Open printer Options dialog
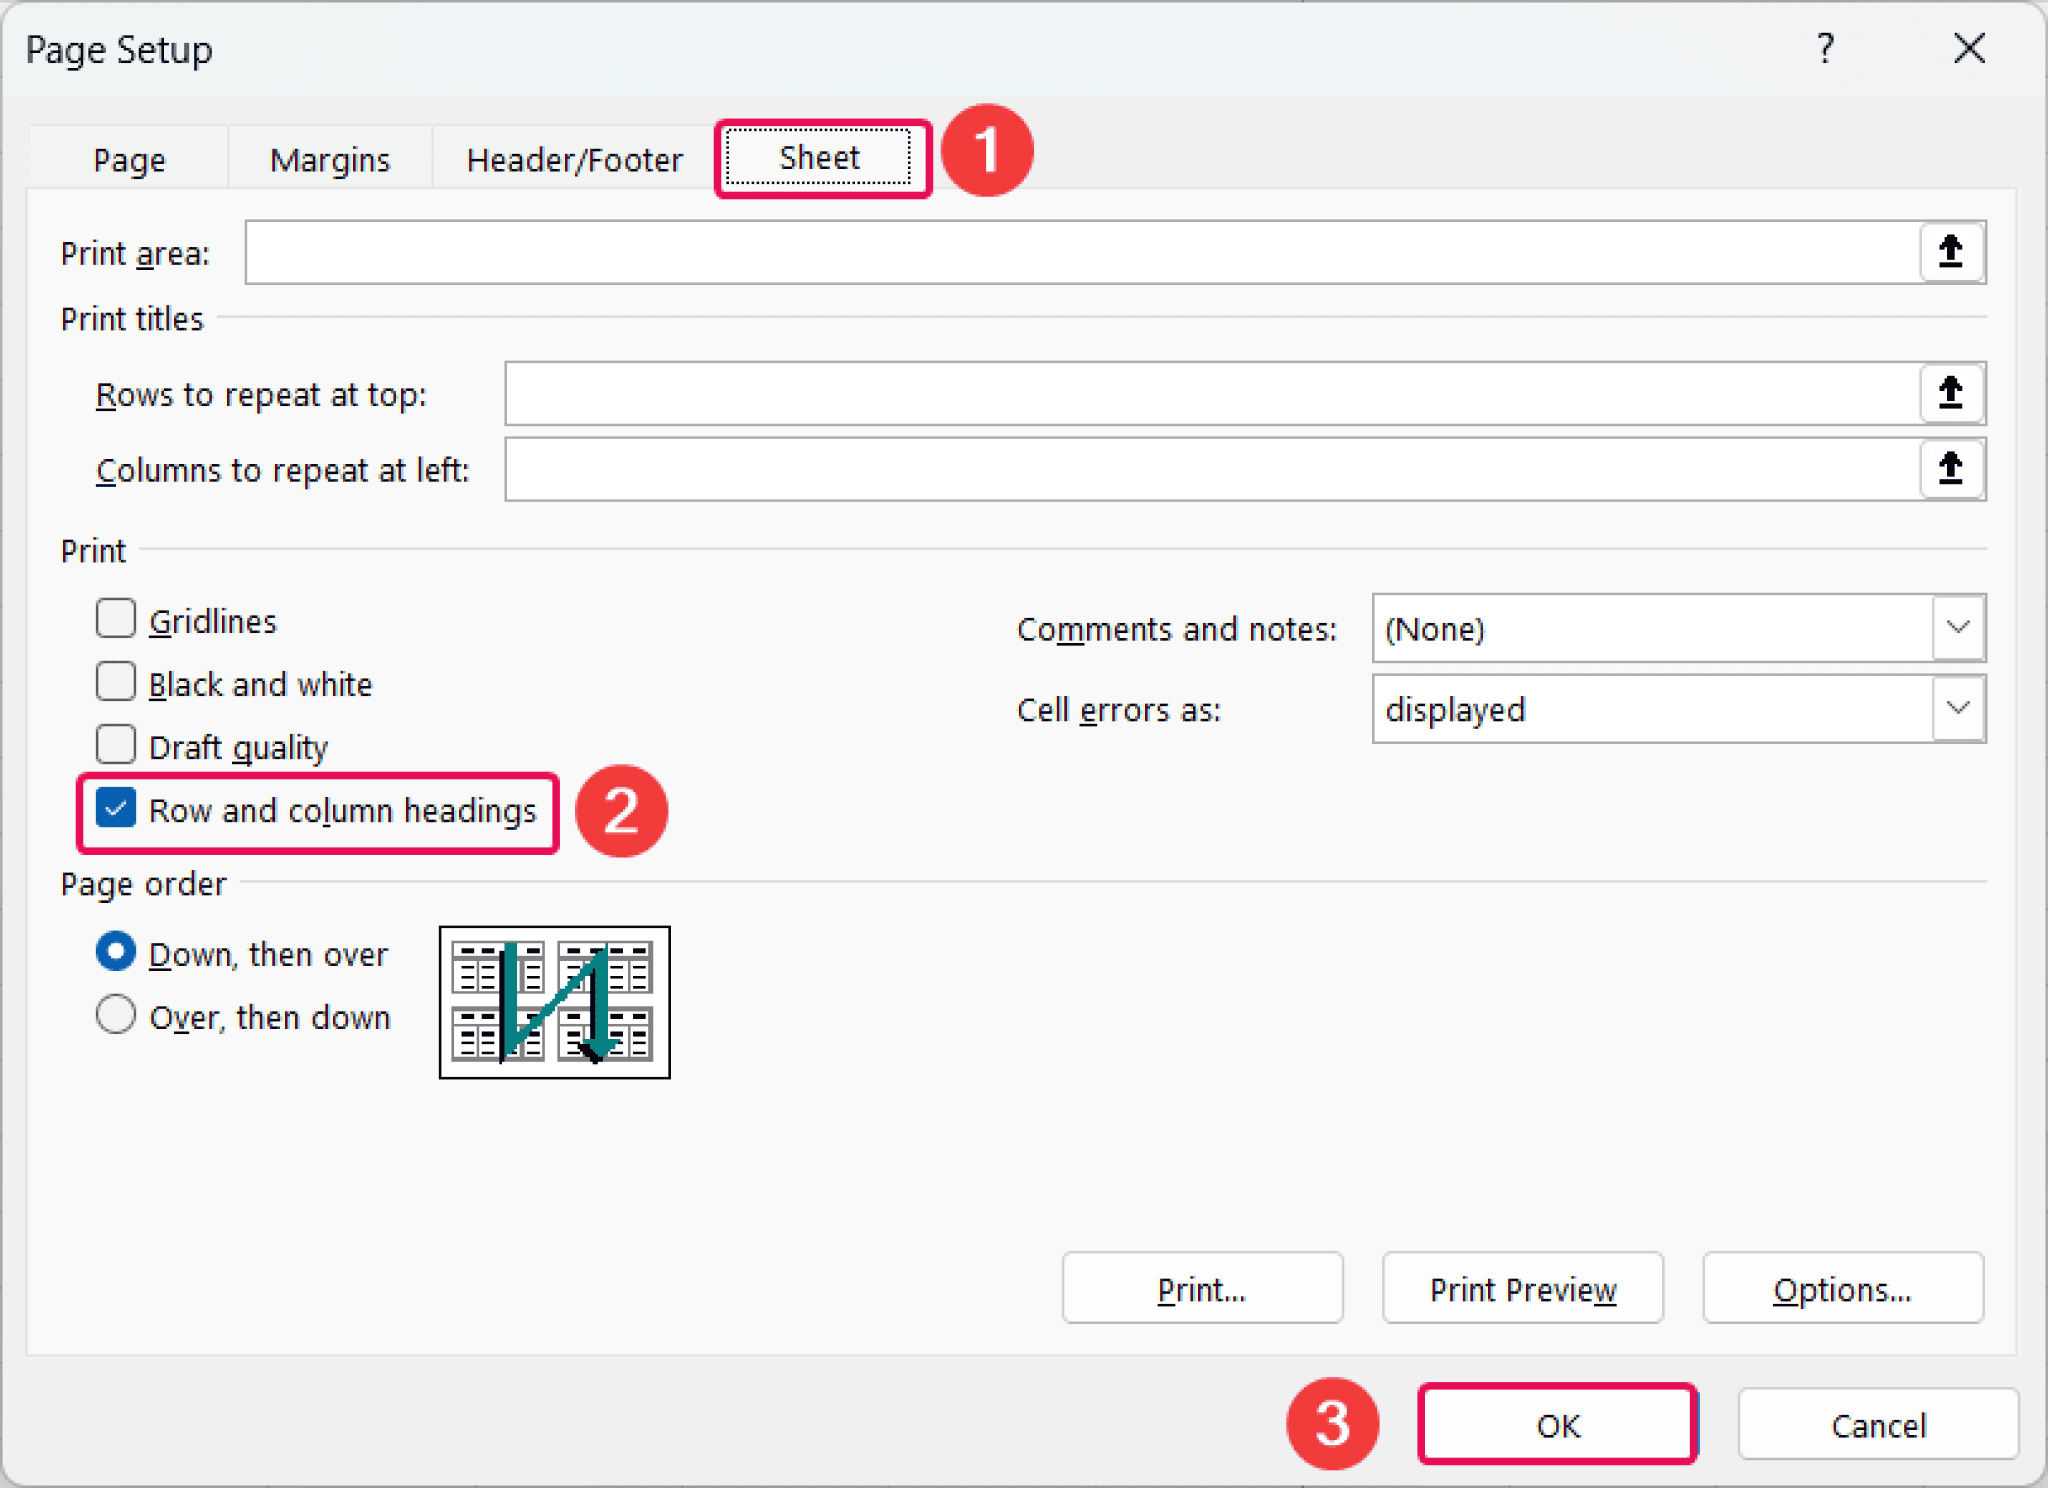Image resolution: width=2048 pixels, height=1488 pixels. click(1843, 1288)
